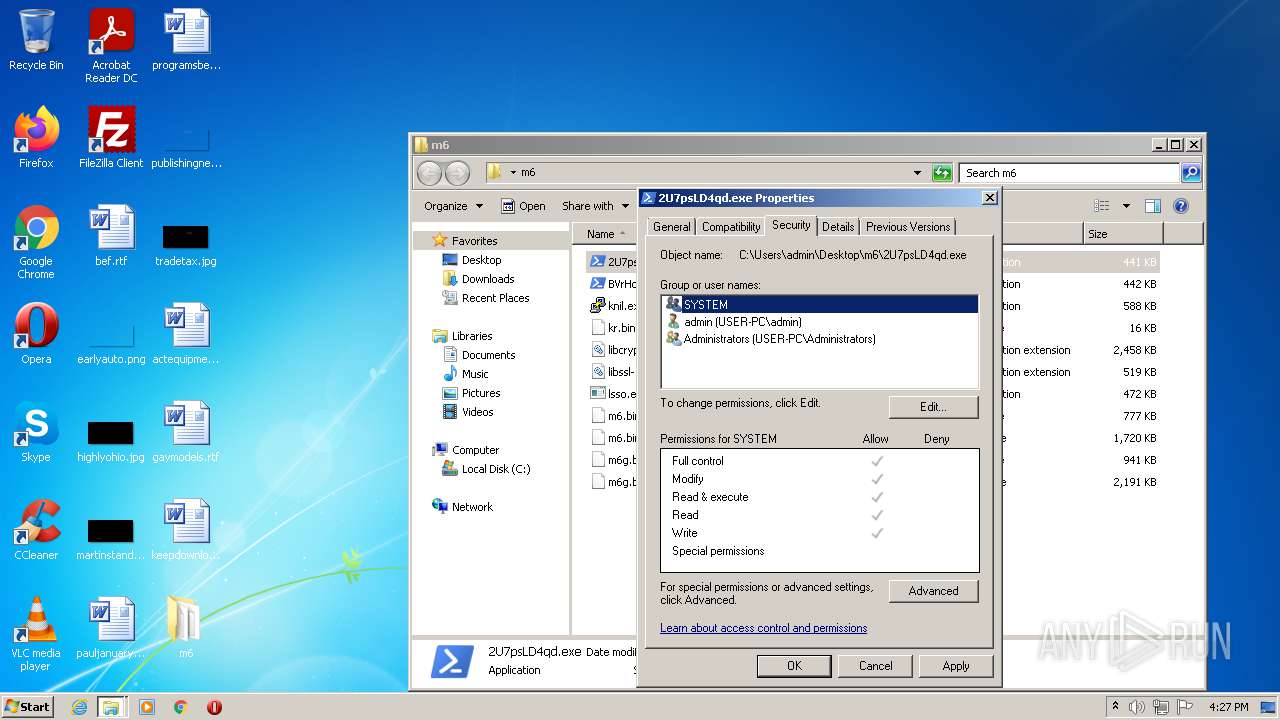This screenshot has height=720, width=1280.
Task: Click the Explorer Forward navigation button
Action: click(457, 173)
